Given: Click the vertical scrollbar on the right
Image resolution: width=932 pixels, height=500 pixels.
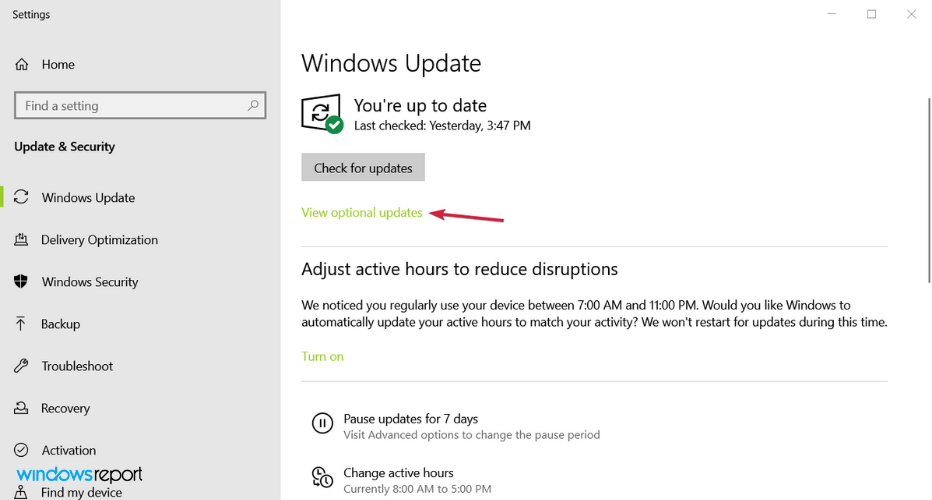Looking at the screenshot, I should [x=929, y=190].
